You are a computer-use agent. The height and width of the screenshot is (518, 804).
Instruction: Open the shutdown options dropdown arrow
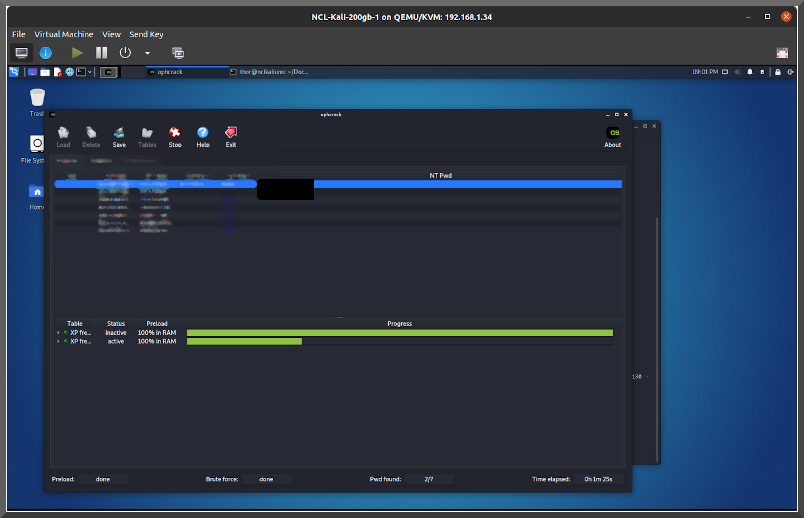(148, 52)
